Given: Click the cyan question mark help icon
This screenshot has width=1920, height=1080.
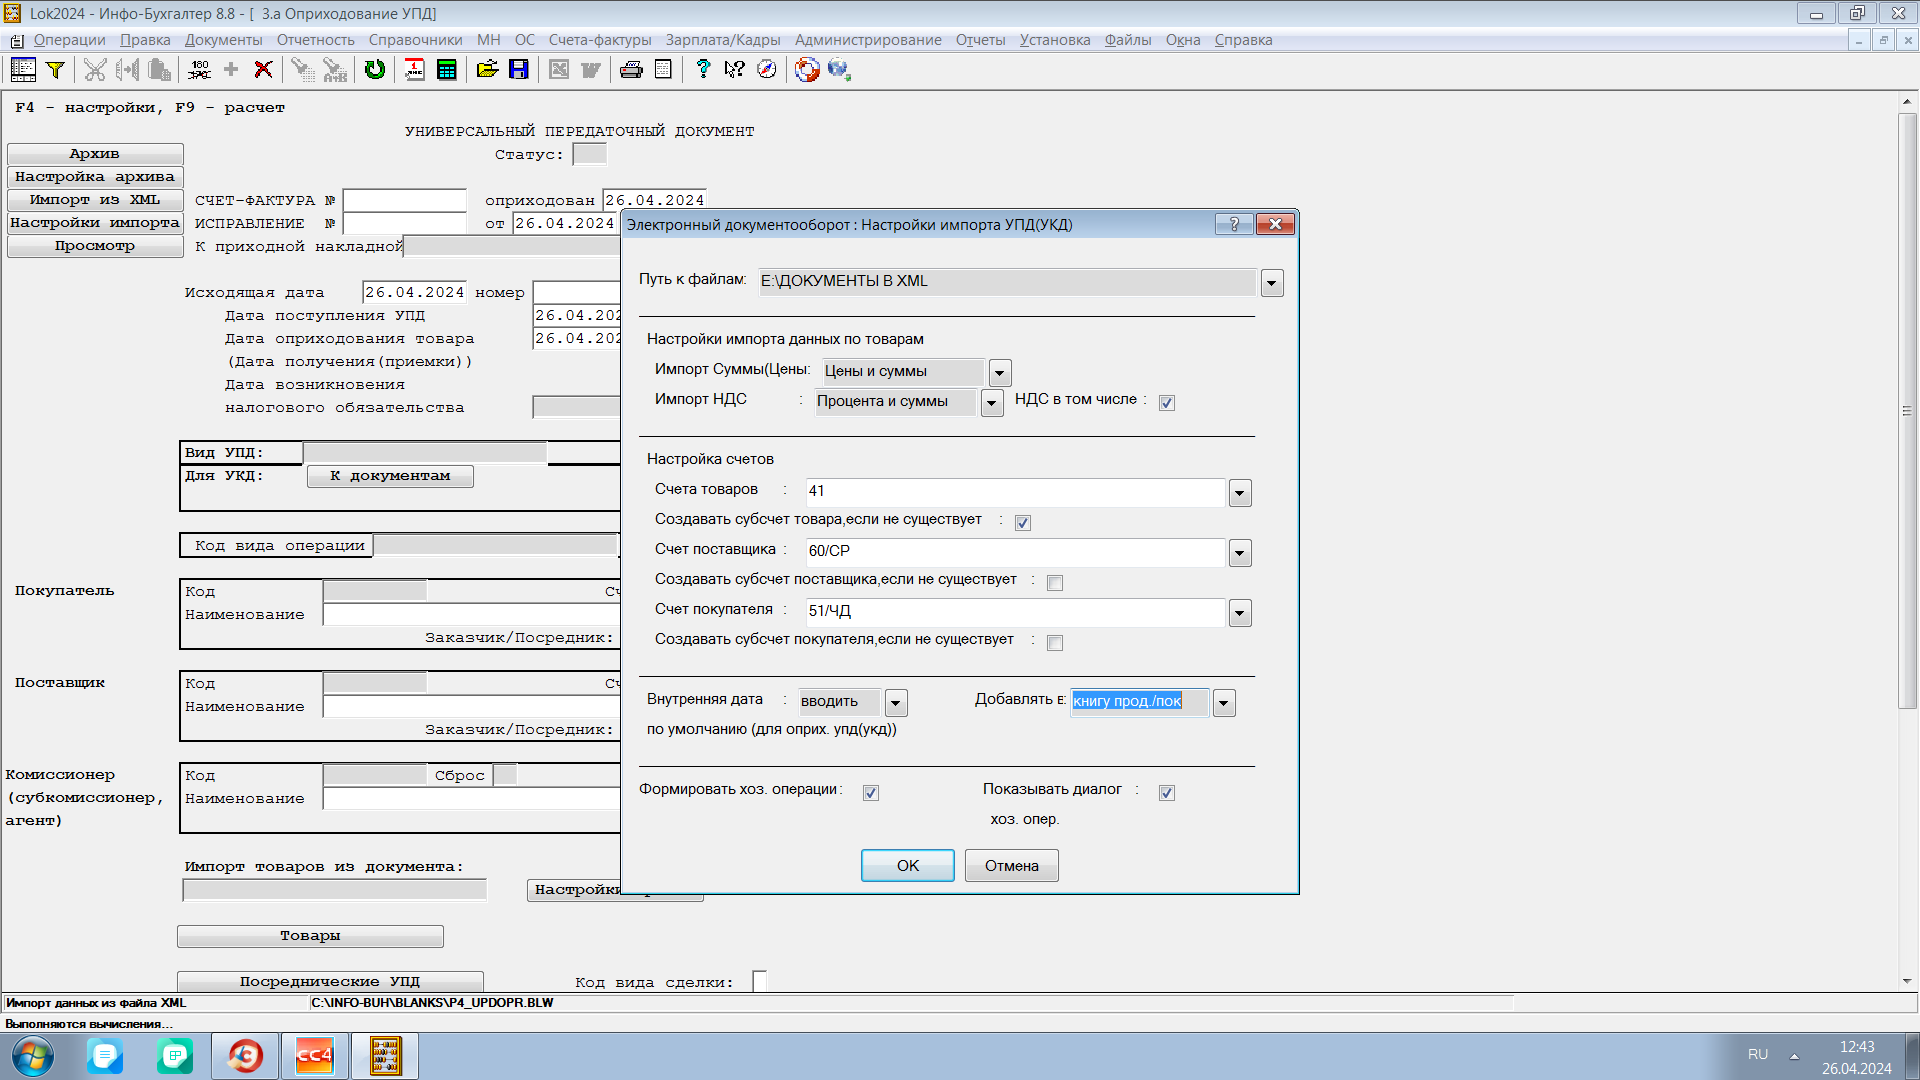Looking at the screenshot, I should coord(703,69).
